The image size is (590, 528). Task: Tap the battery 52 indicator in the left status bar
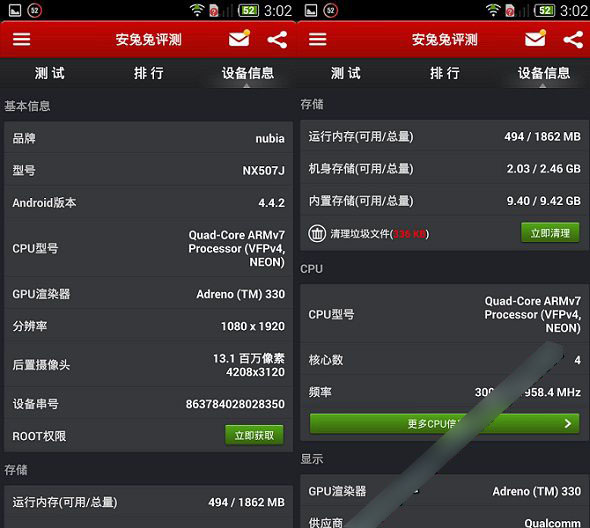tap(249, 11)
